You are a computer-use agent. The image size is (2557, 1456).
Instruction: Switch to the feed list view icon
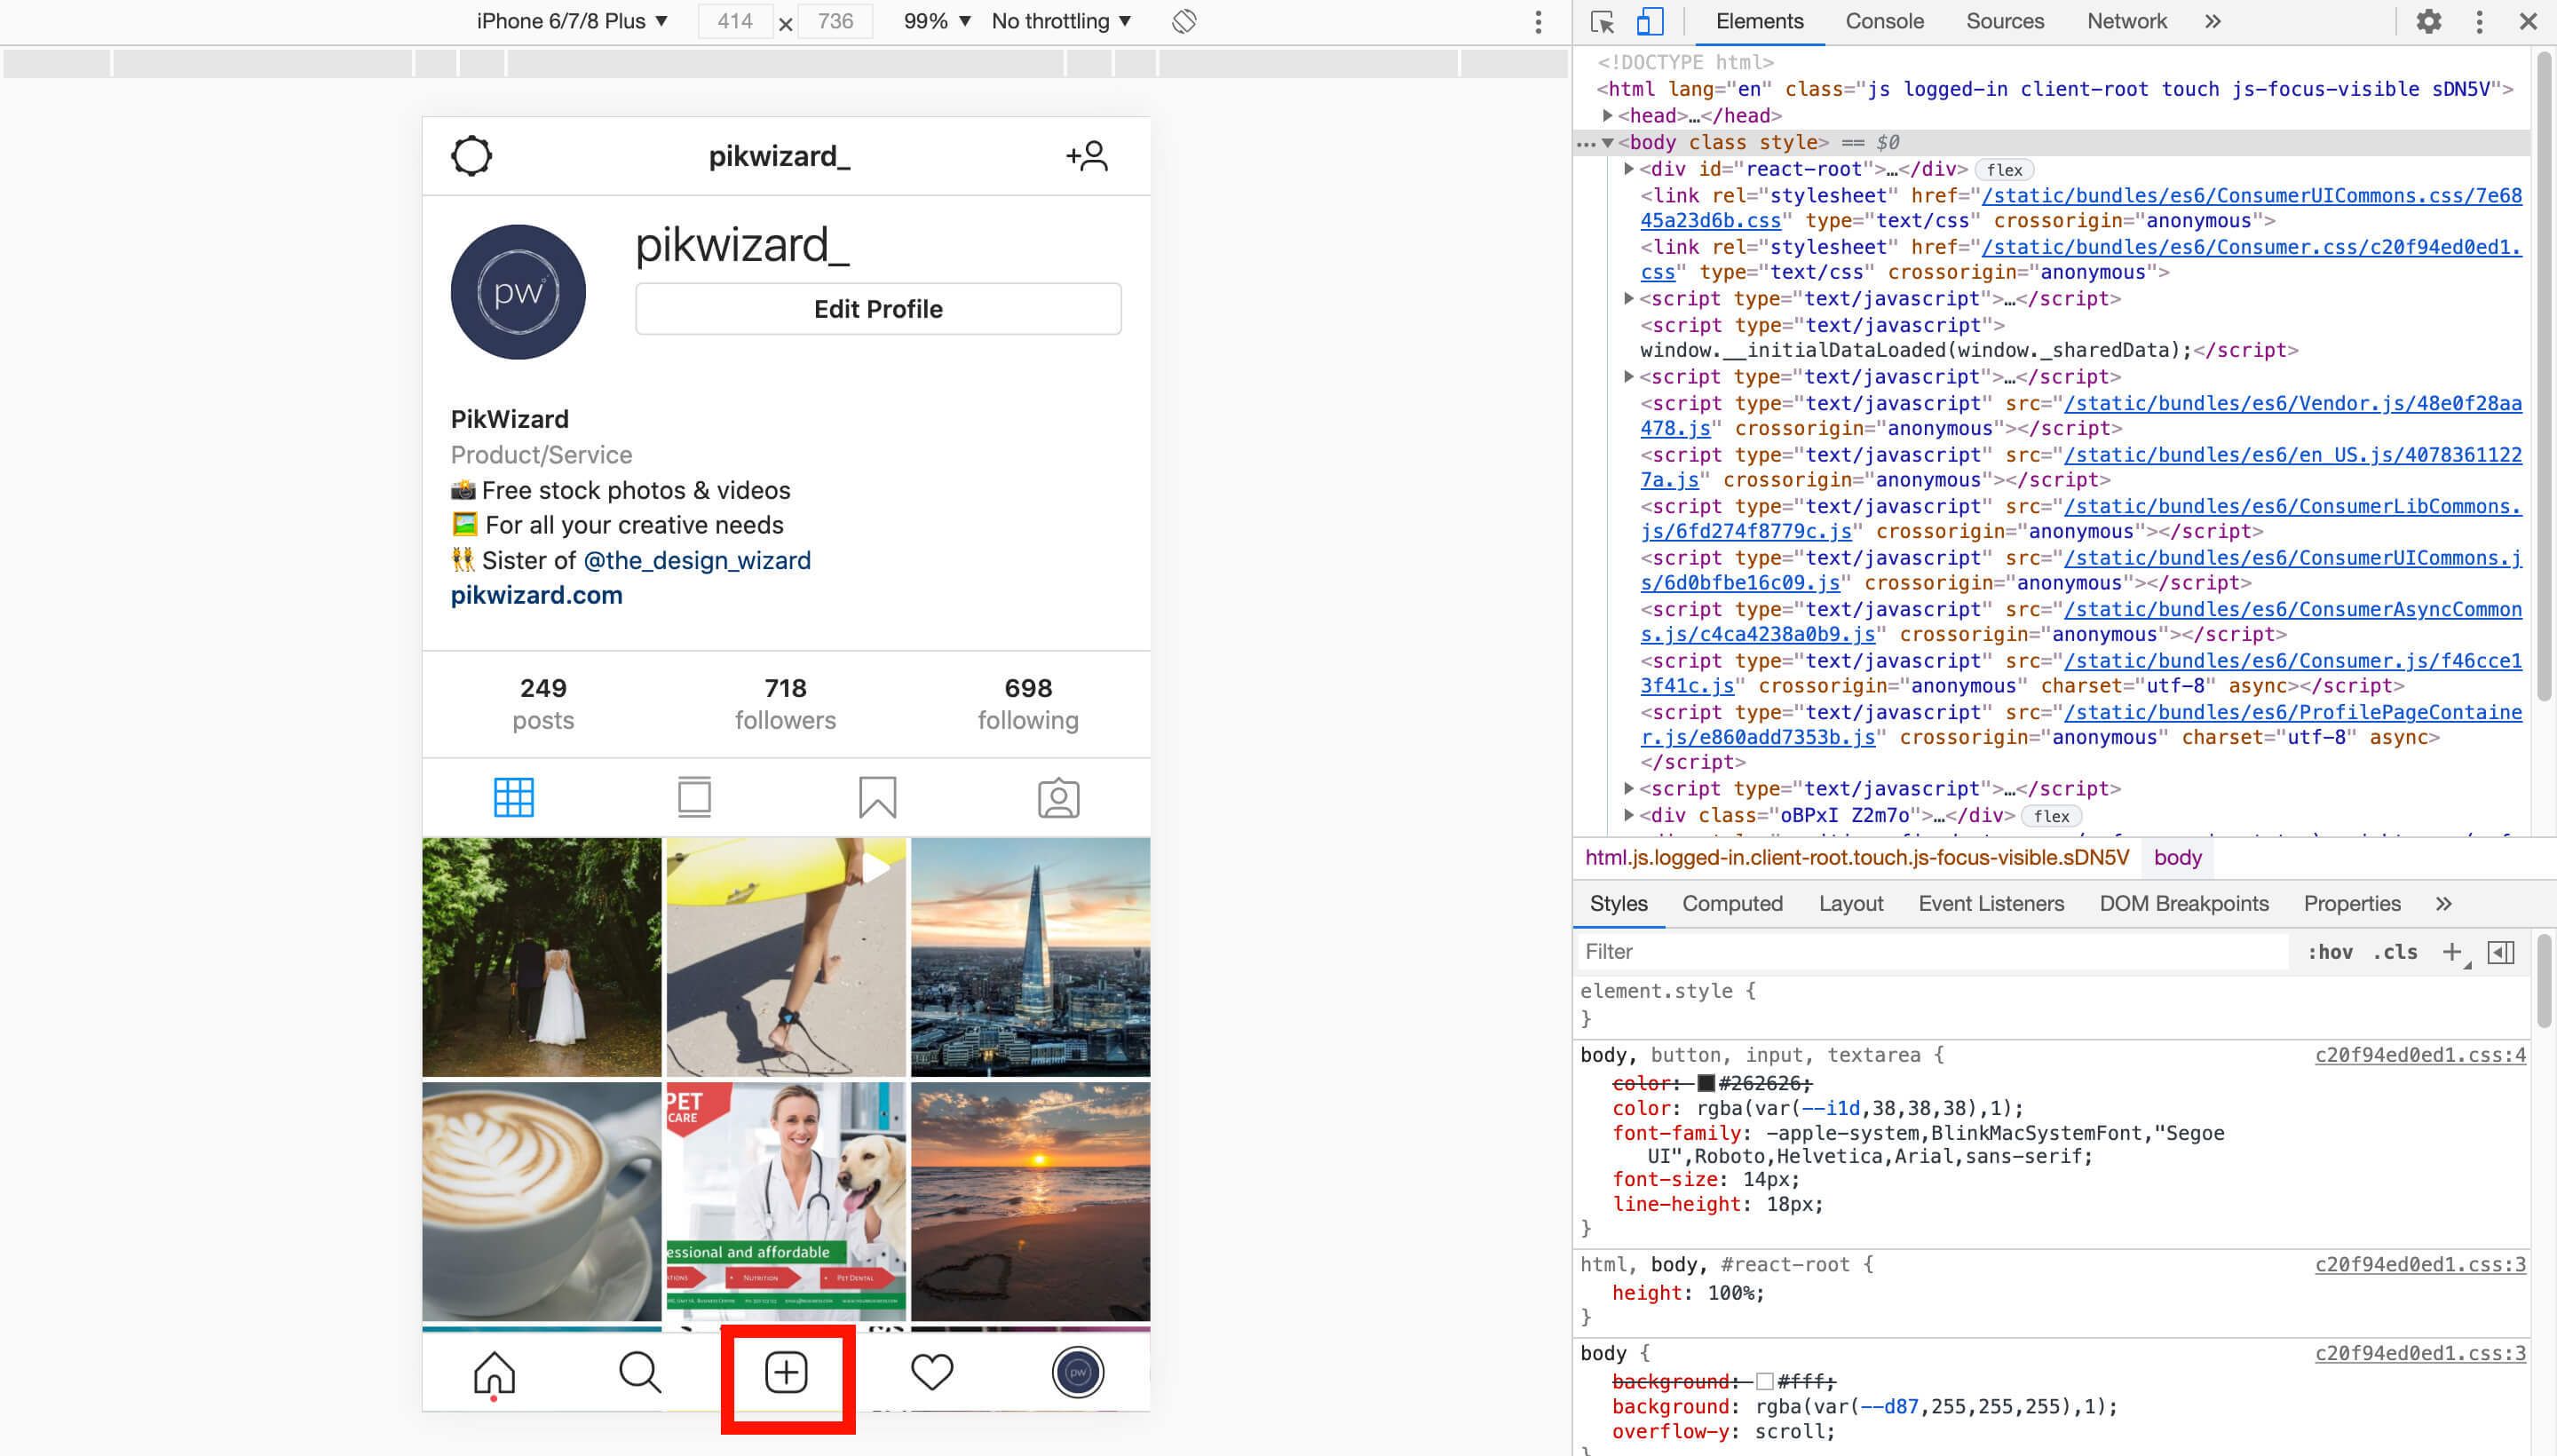(x=694, y=797)
